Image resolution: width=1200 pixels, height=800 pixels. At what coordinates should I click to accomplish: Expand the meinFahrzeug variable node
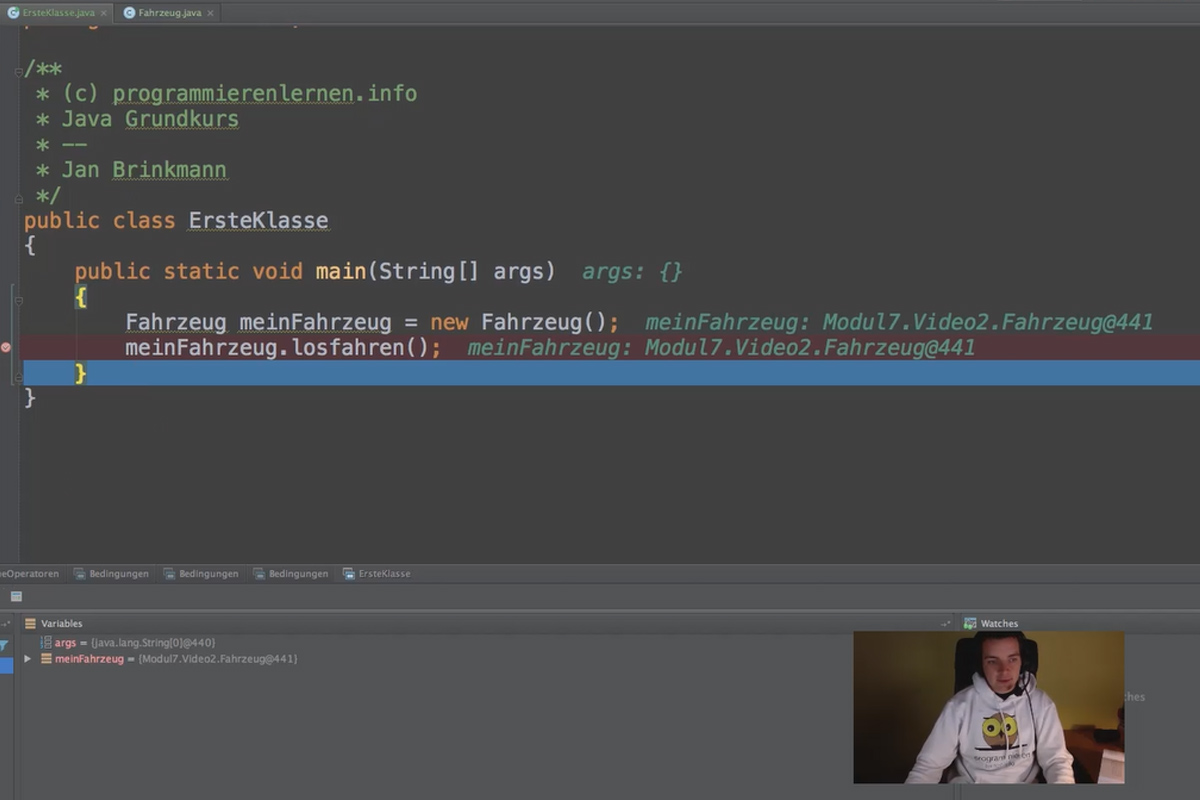[x=28, y=659]
